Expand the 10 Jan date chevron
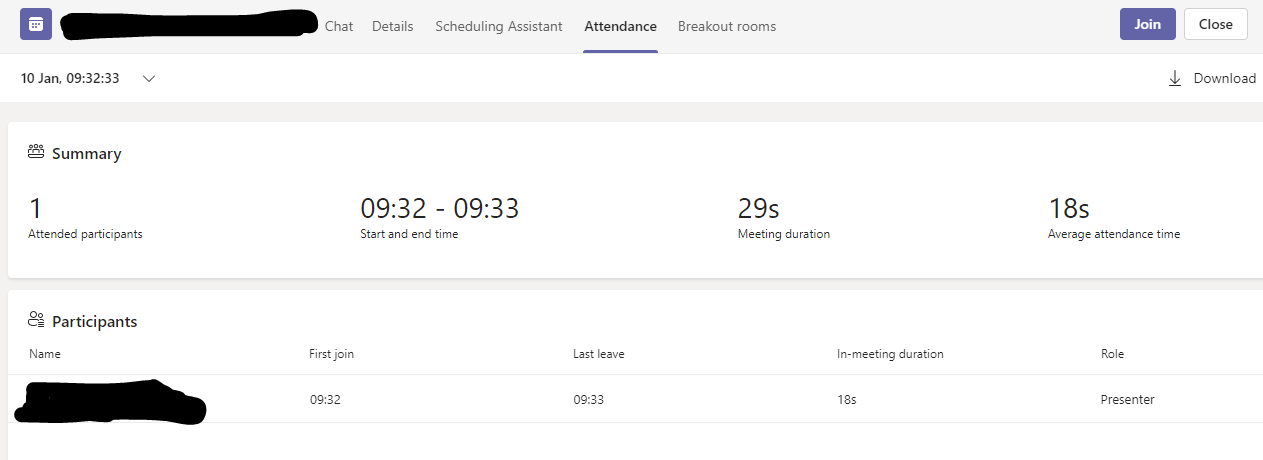The width and height of the screenshot is (1263, 460). (149, 79)
